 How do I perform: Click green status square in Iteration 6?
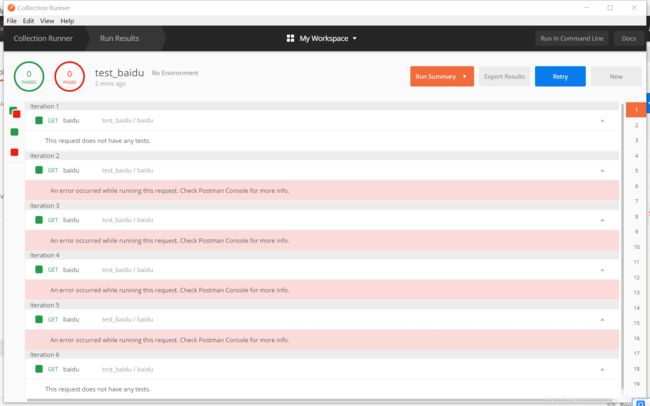(x=39, y=369)
